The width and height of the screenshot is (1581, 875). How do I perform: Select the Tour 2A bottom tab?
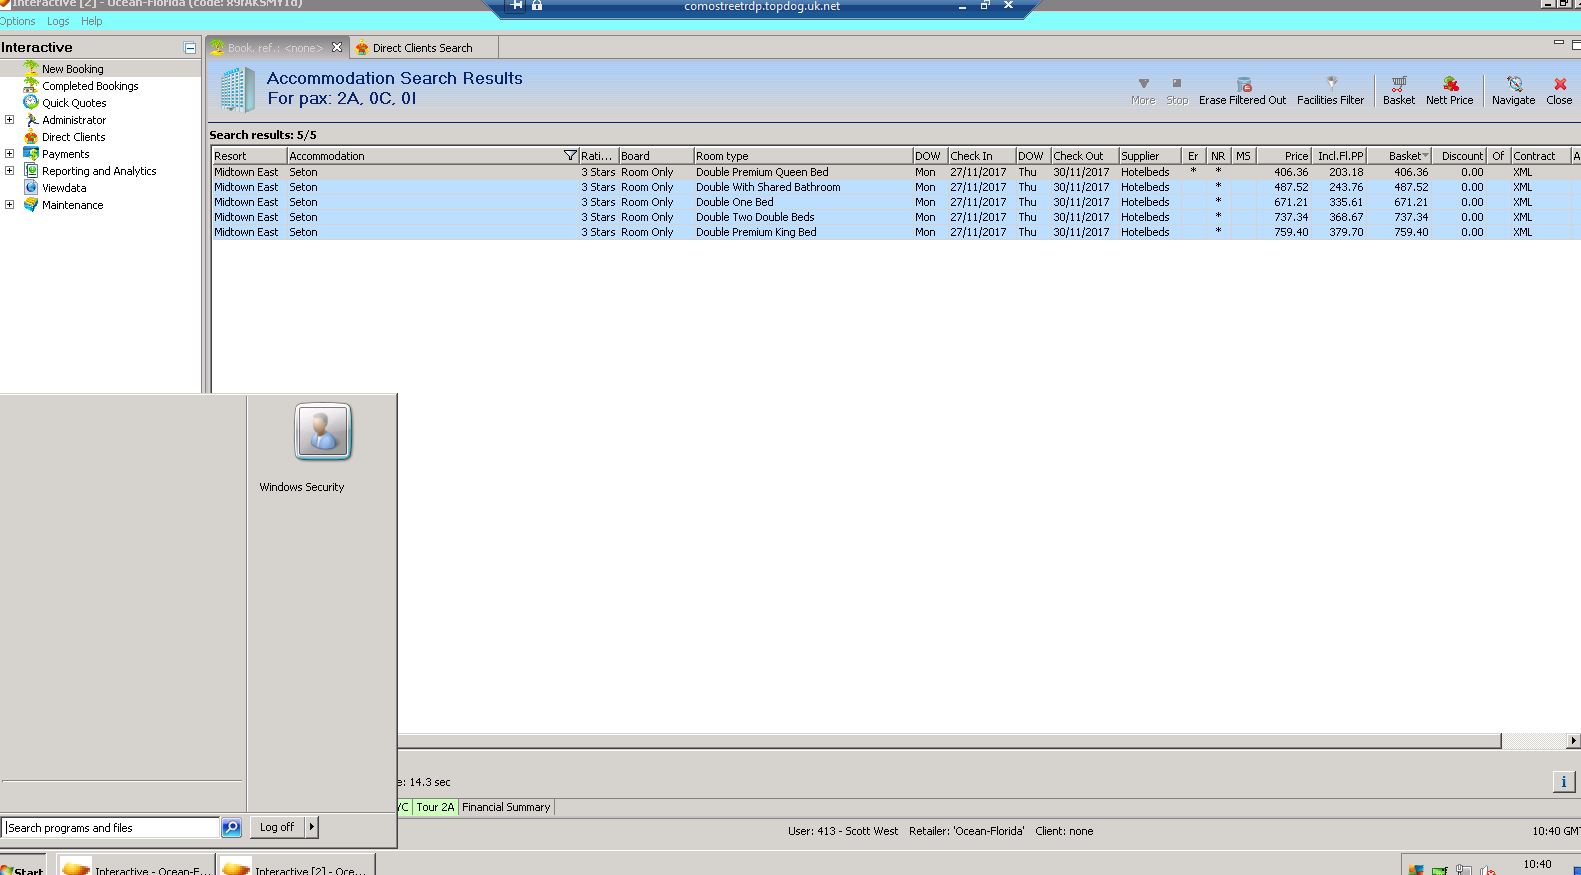435,807
